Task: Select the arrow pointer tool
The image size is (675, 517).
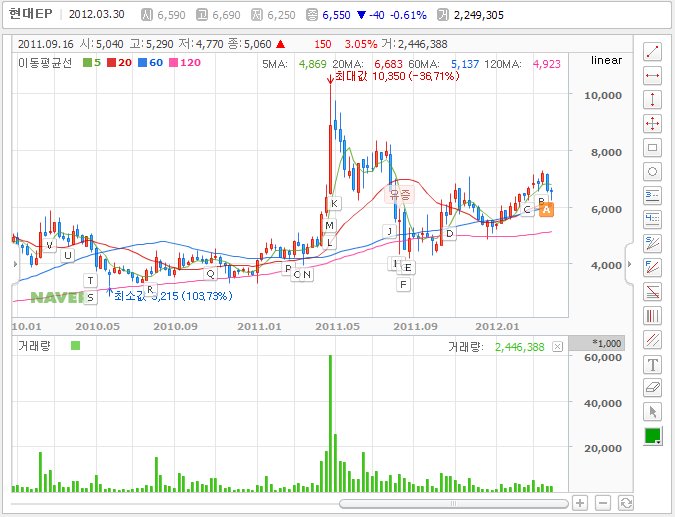Action: (653, 412)
